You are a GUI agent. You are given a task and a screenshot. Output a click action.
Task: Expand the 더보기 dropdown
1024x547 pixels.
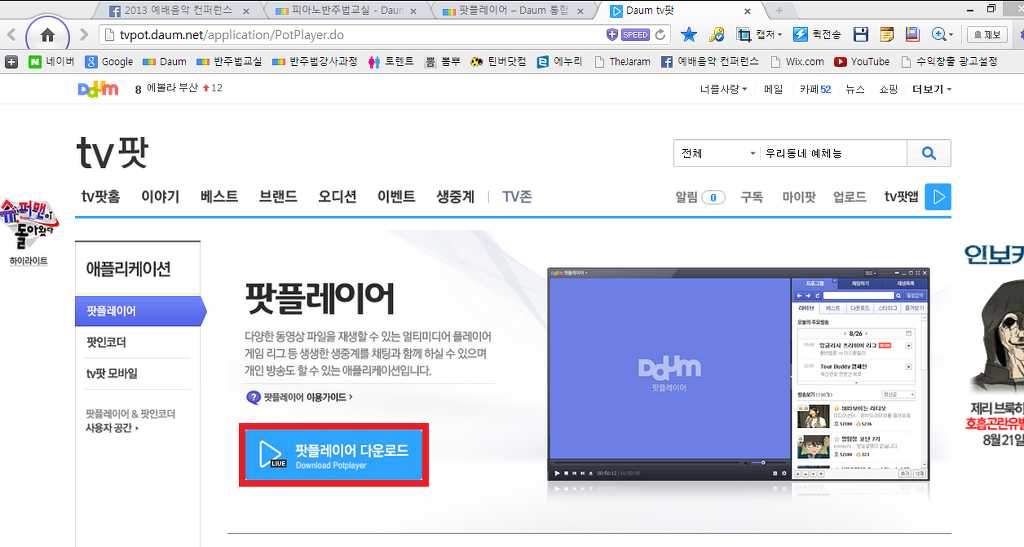[932, 89]
